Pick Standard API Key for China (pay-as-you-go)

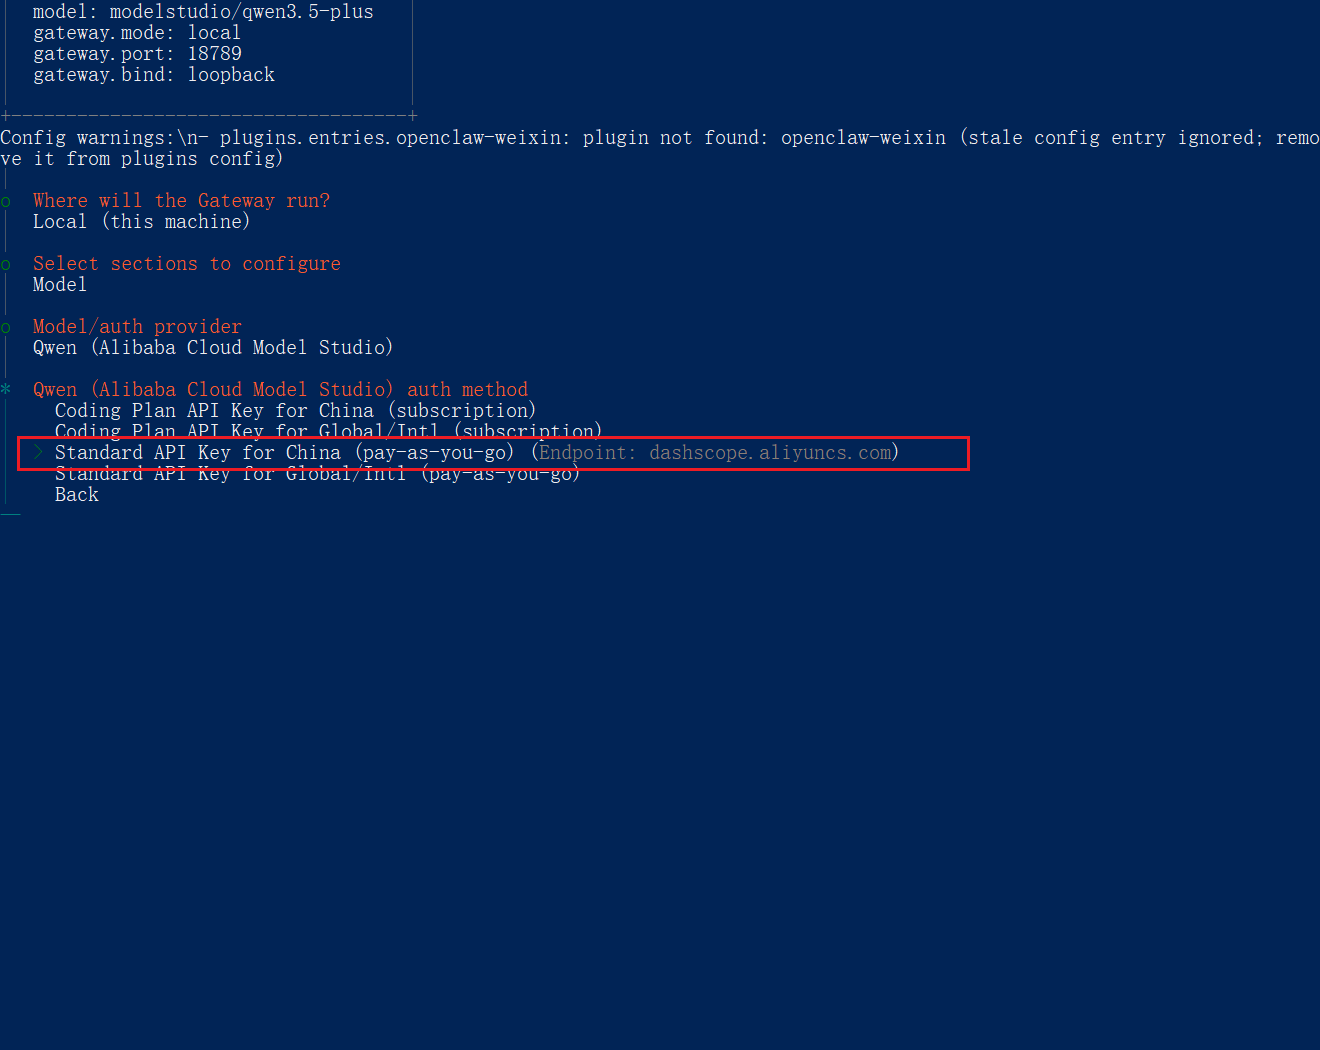[284, 453]
